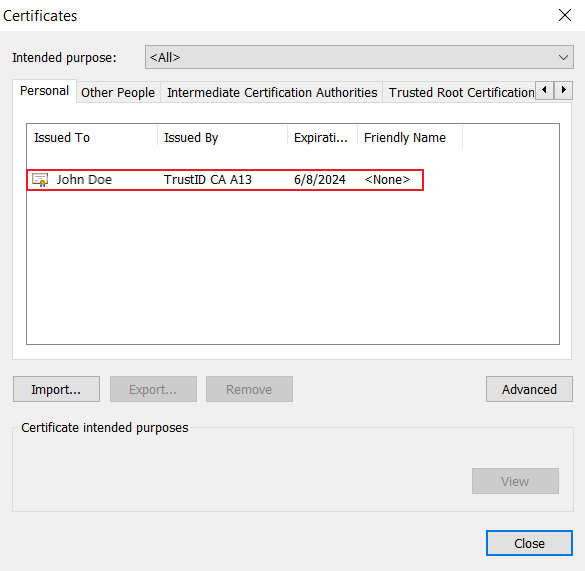
Task: Click the Import... button
Action: (56, 389)
